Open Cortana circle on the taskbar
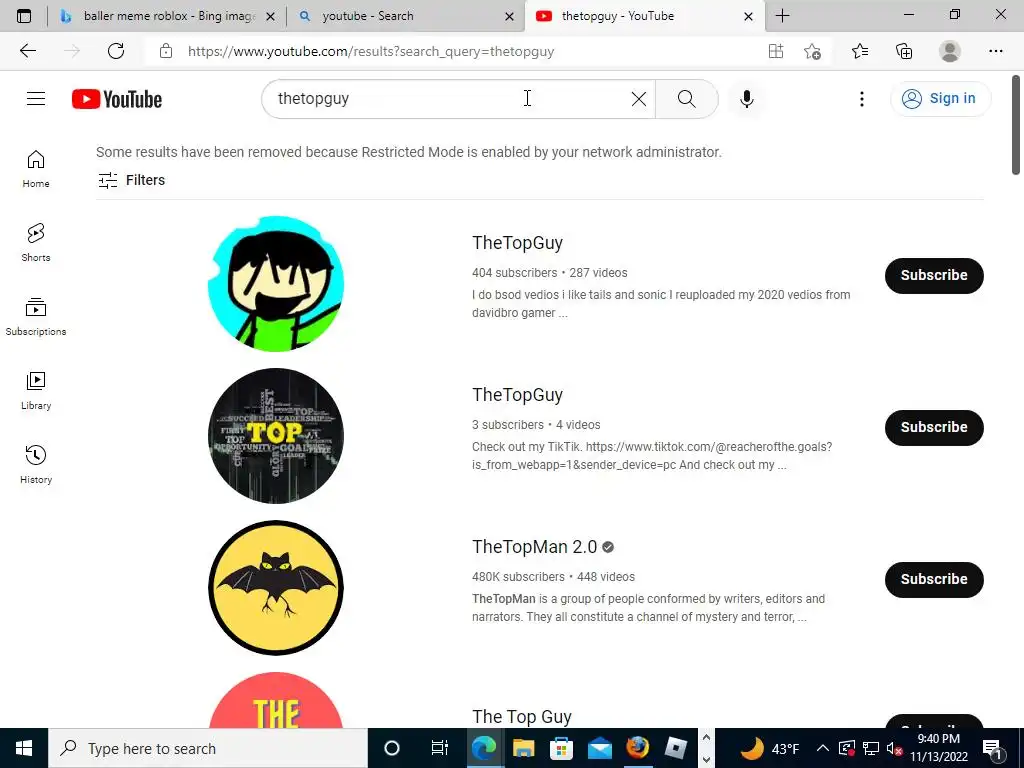Viewport: 1024px width, 768px height. click(x=392, y=748)
